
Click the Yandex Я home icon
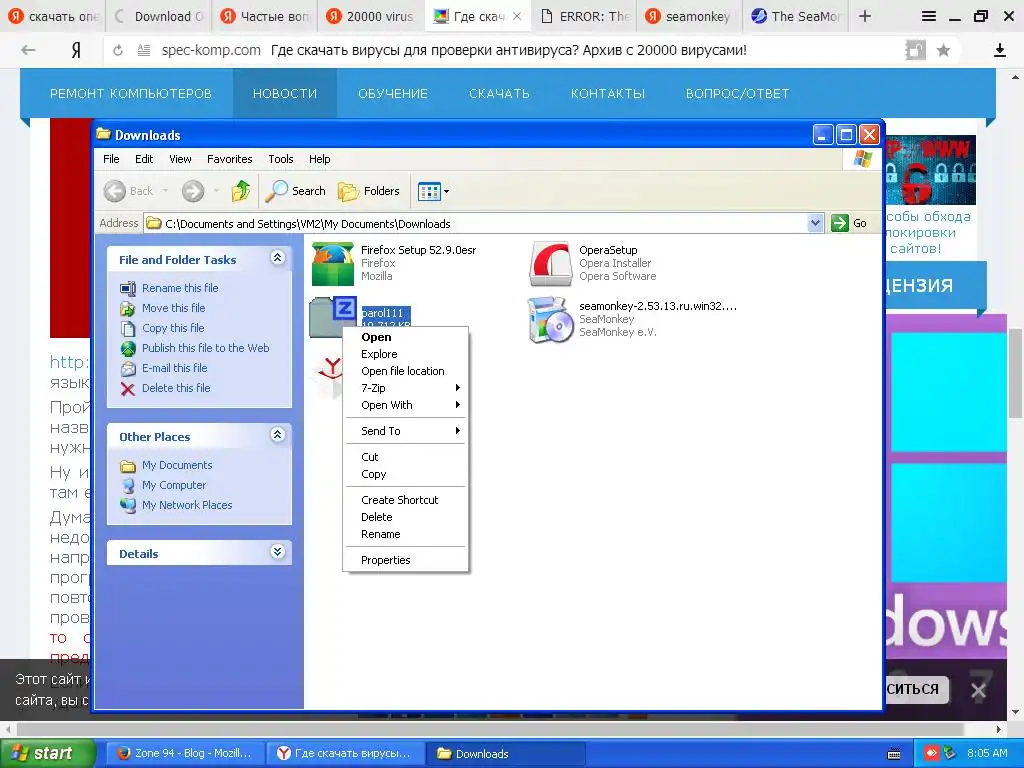[x=76, y=50]
